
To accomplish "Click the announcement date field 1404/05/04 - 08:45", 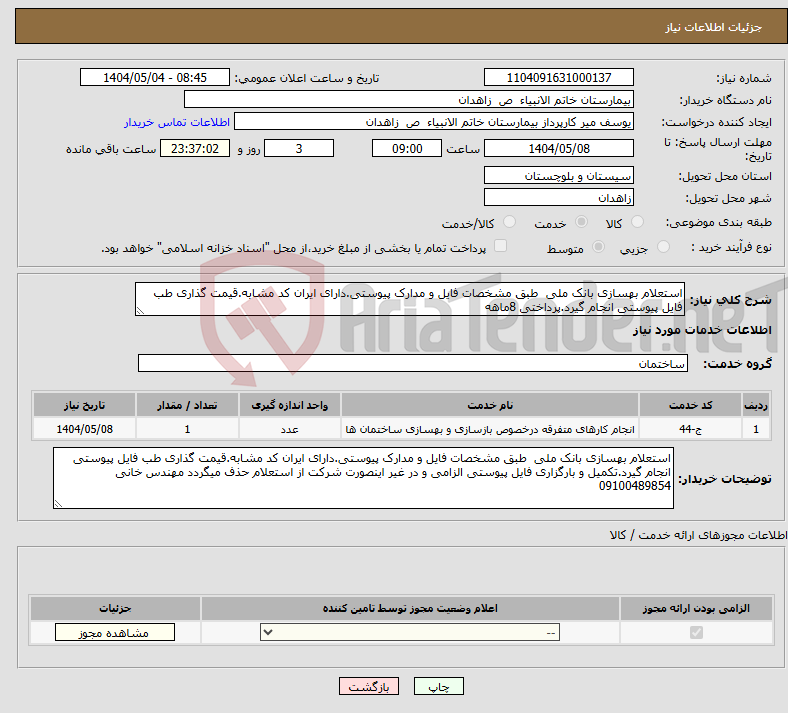I will pos(155,77).
